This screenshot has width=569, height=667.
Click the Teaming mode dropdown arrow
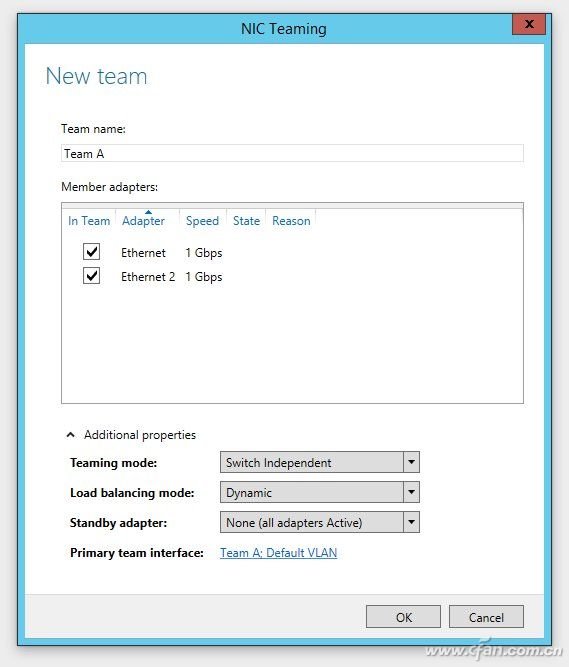(411, 462)
